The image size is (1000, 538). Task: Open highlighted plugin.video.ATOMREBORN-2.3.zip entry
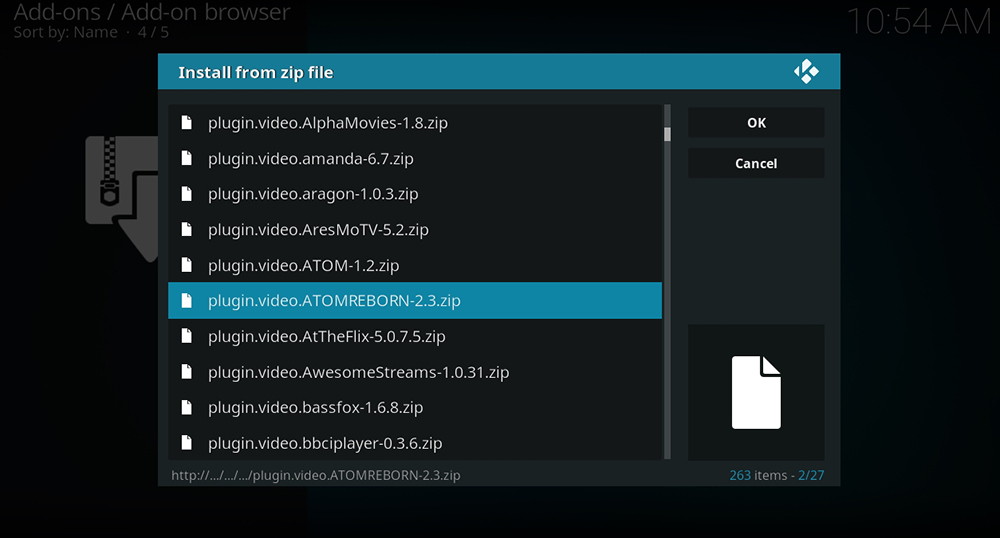click(415, 300)
